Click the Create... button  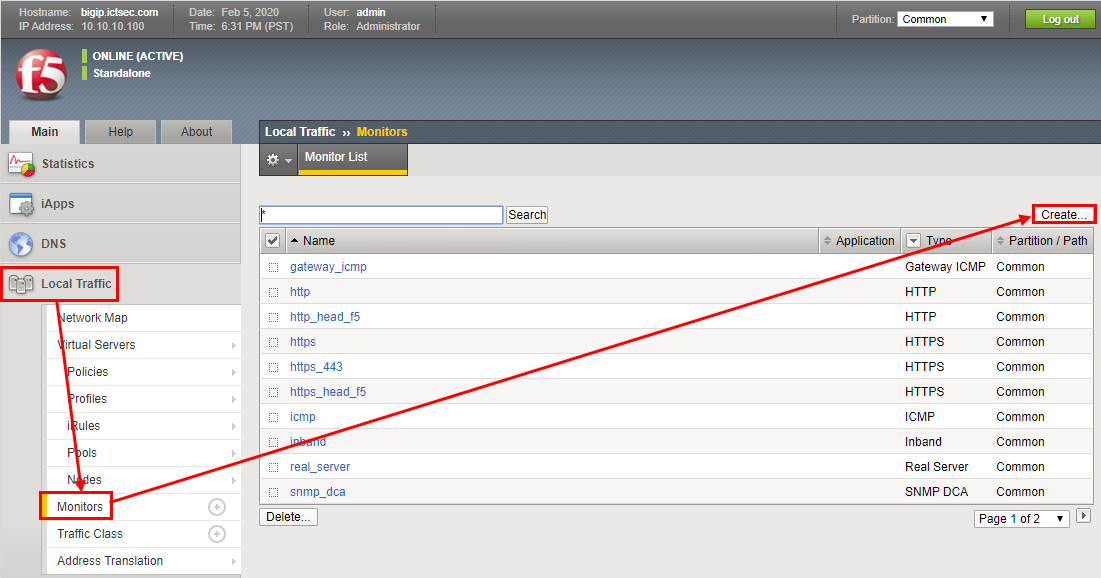pyautogui.click(x=1064, y=215)
